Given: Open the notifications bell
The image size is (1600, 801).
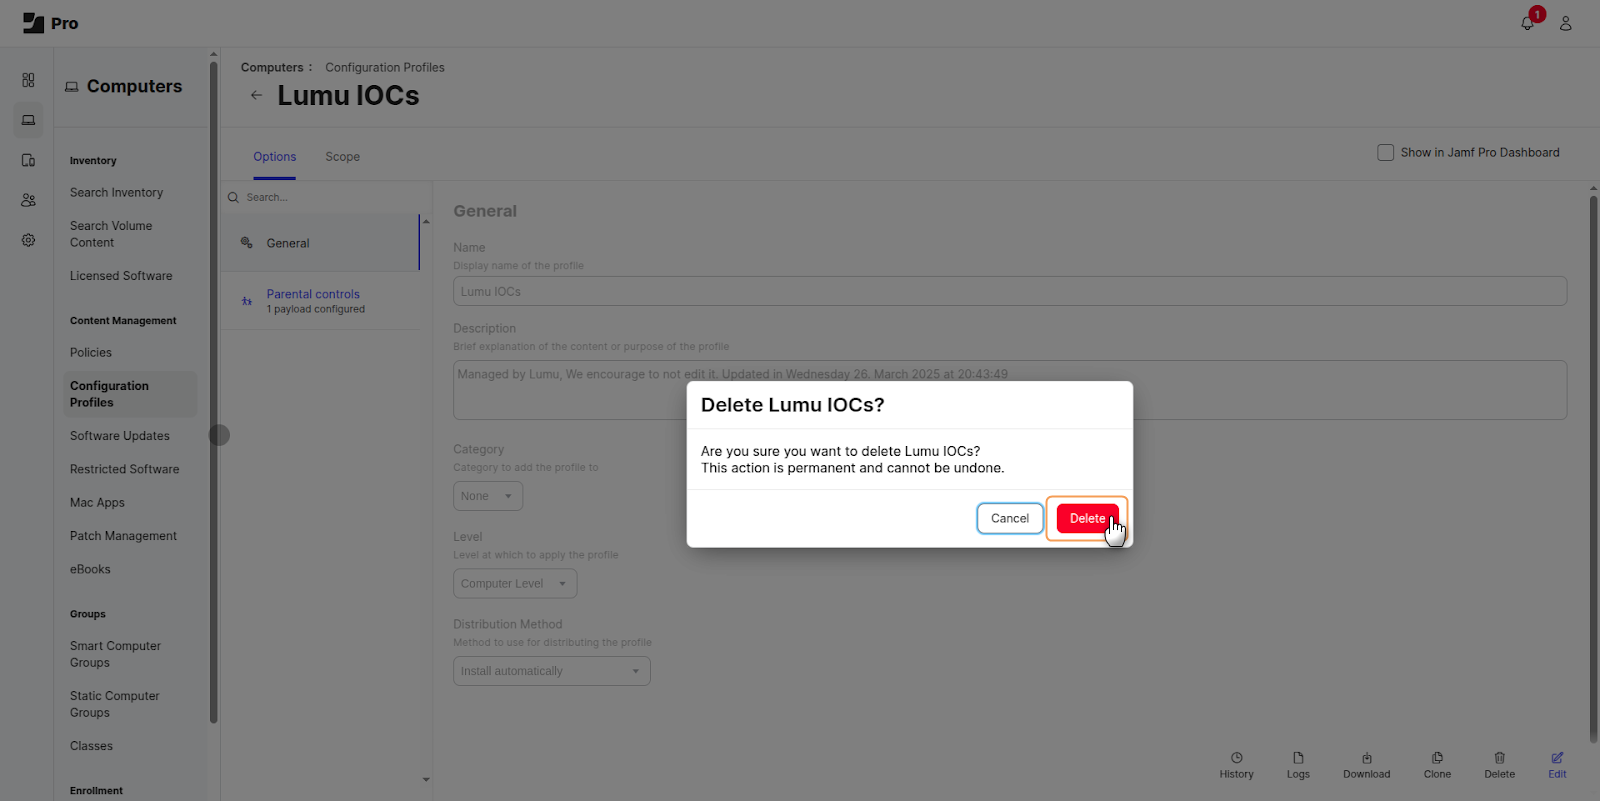Looking at the screenshot, I should pos(1527,23).
